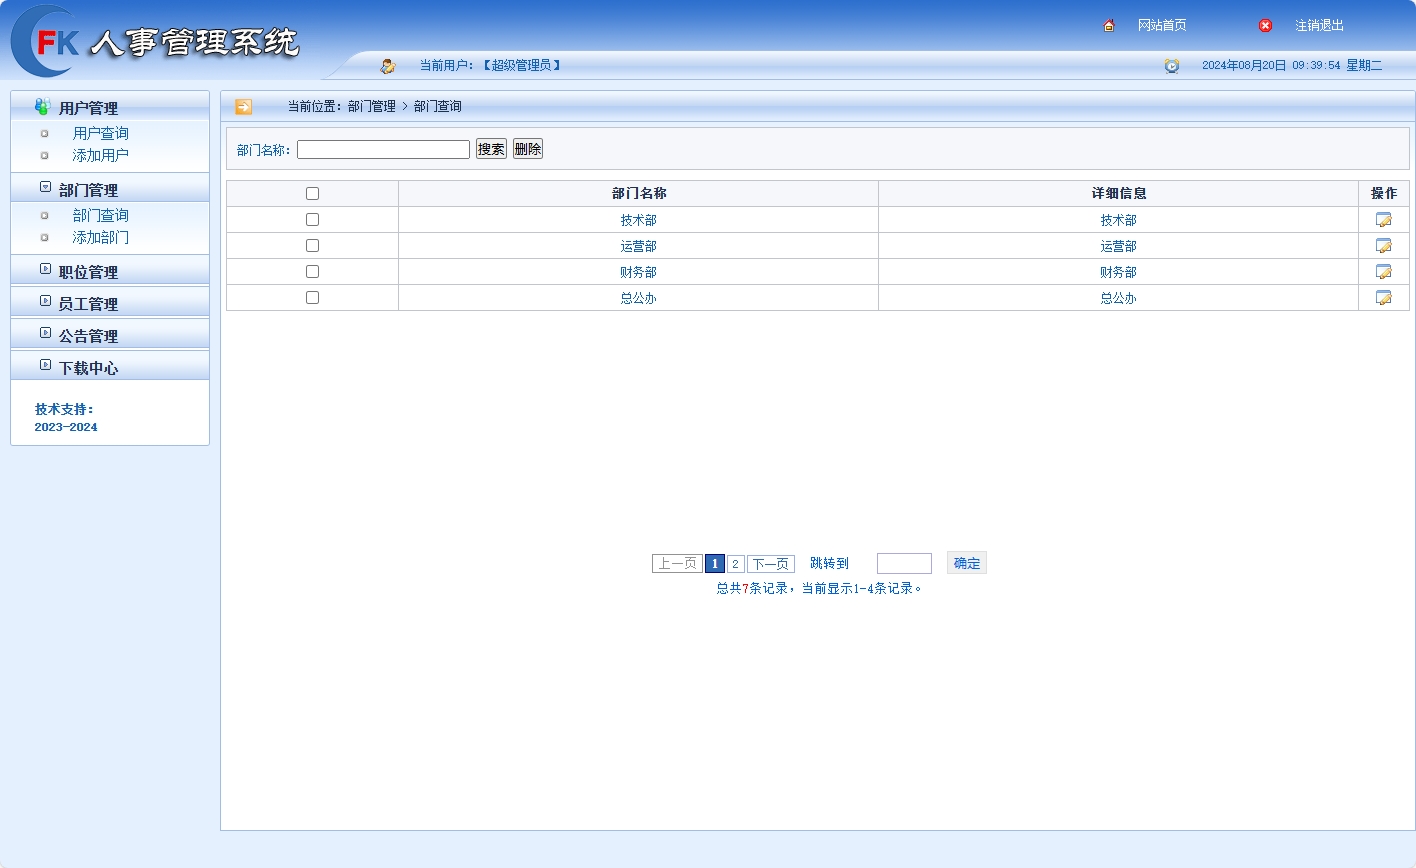Open 部门查询 in the sidebar

[x=100, y=215]
